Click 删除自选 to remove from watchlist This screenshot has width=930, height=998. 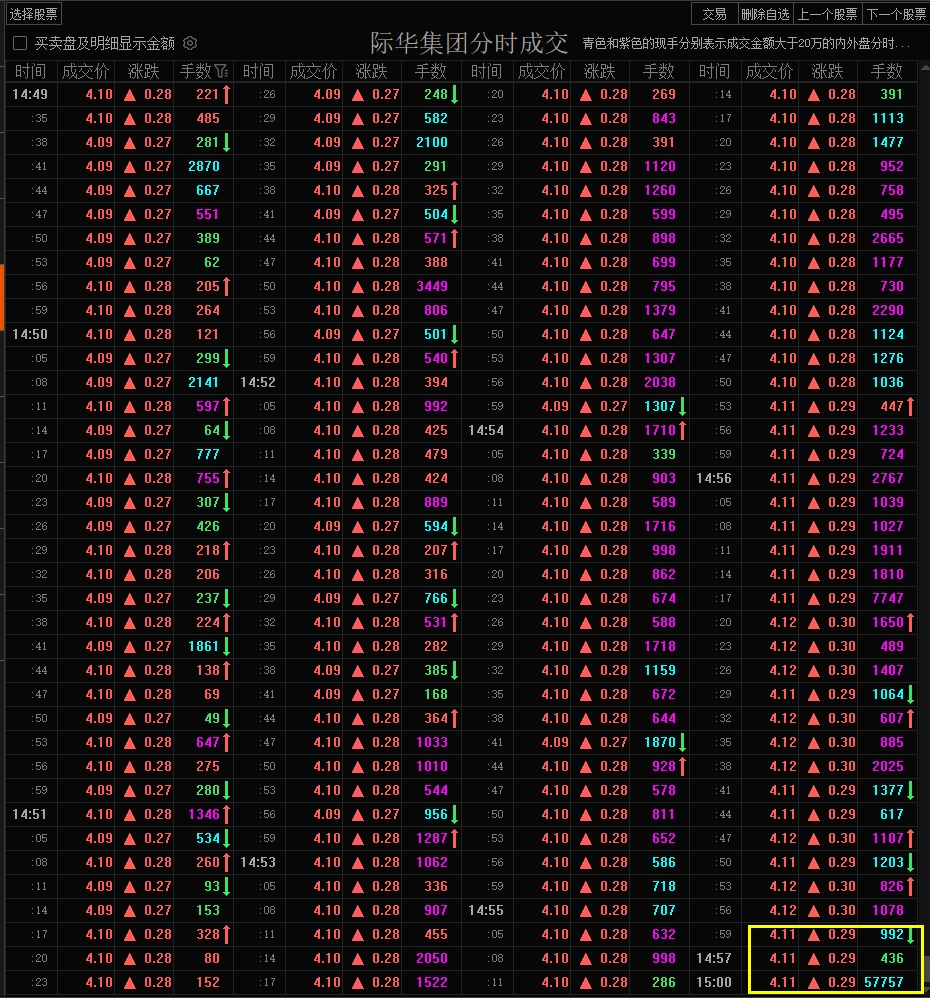coord(765,14)
